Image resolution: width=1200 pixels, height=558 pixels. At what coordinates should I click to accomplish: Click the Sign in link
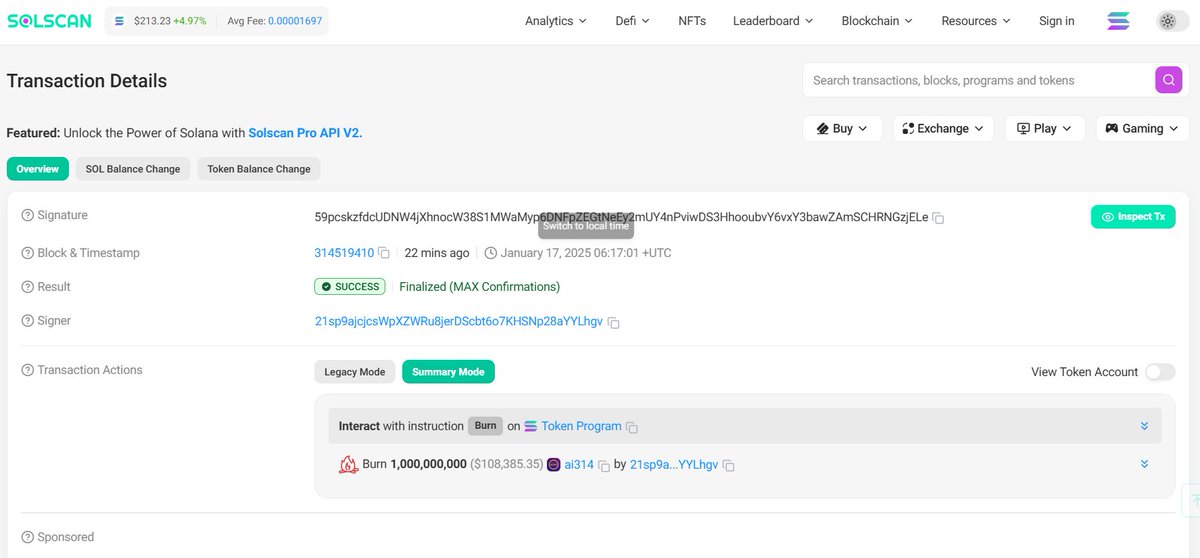click(1057, 21)
